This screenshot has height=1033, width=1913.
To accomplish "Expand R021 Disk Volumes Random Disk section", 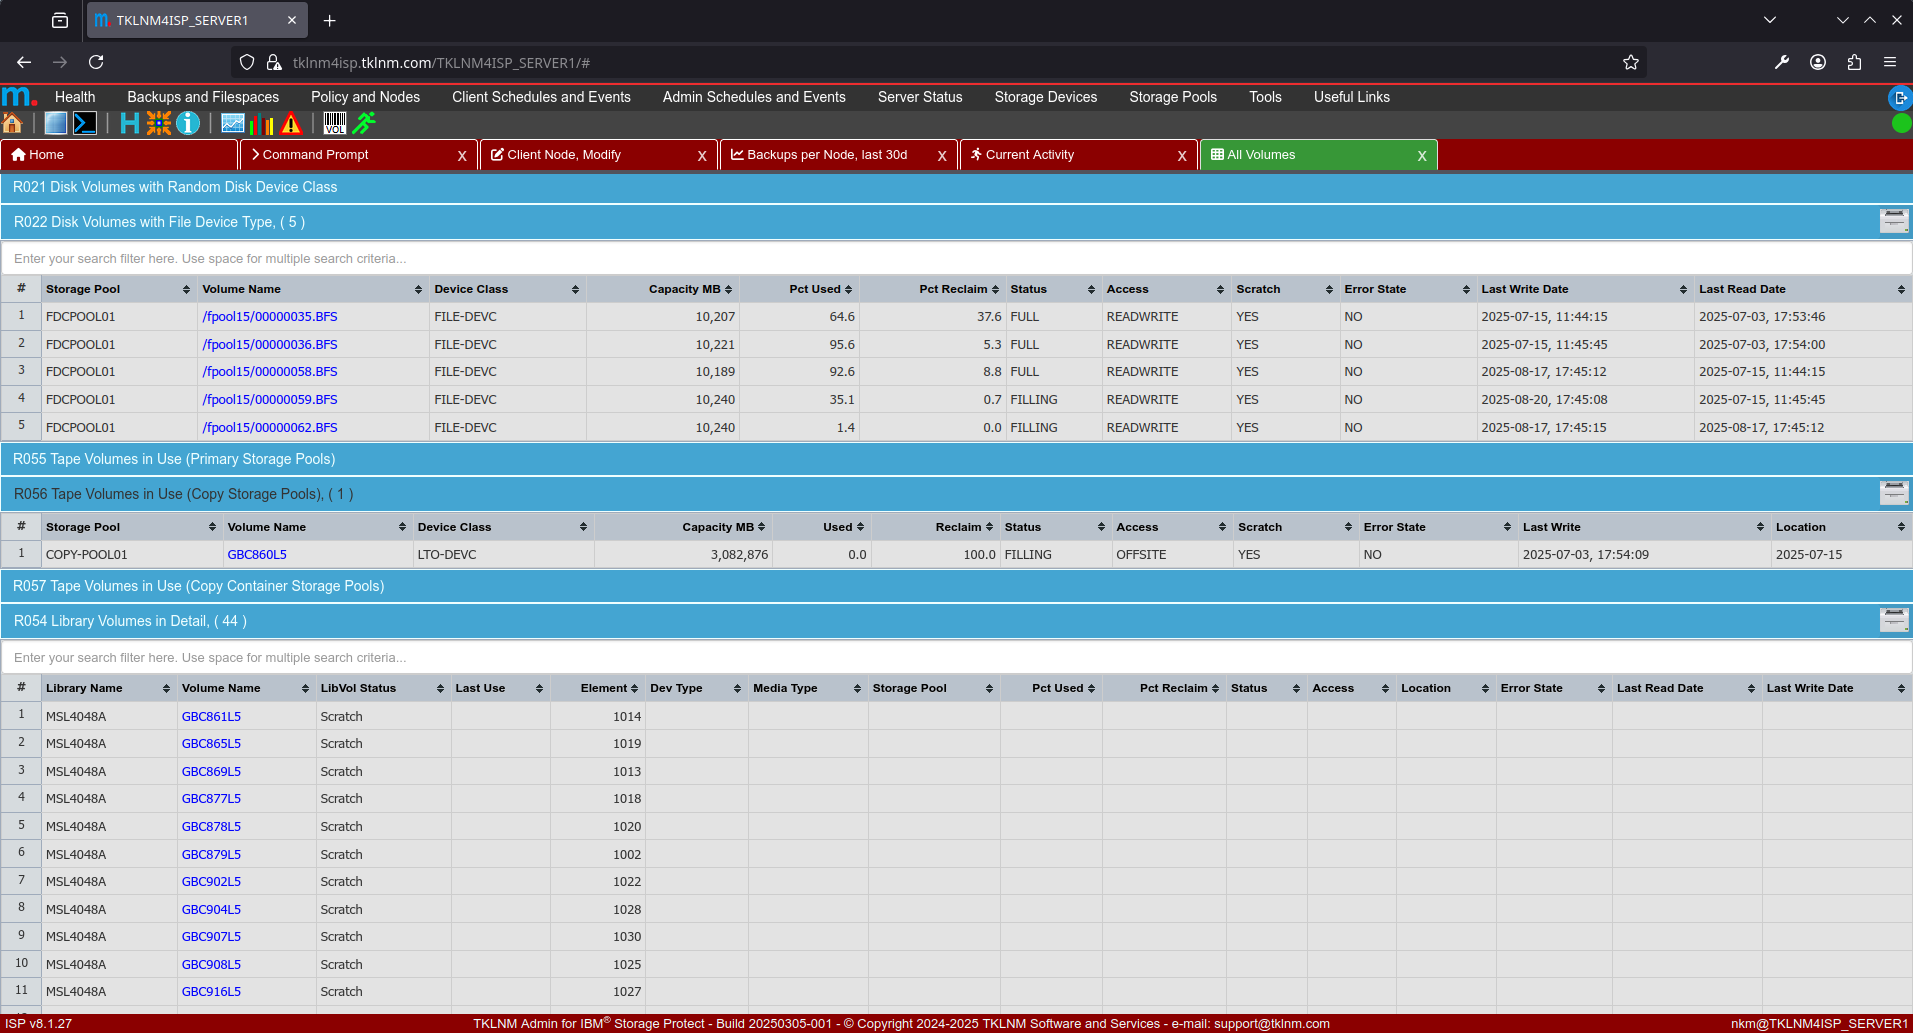I will 175,187.
